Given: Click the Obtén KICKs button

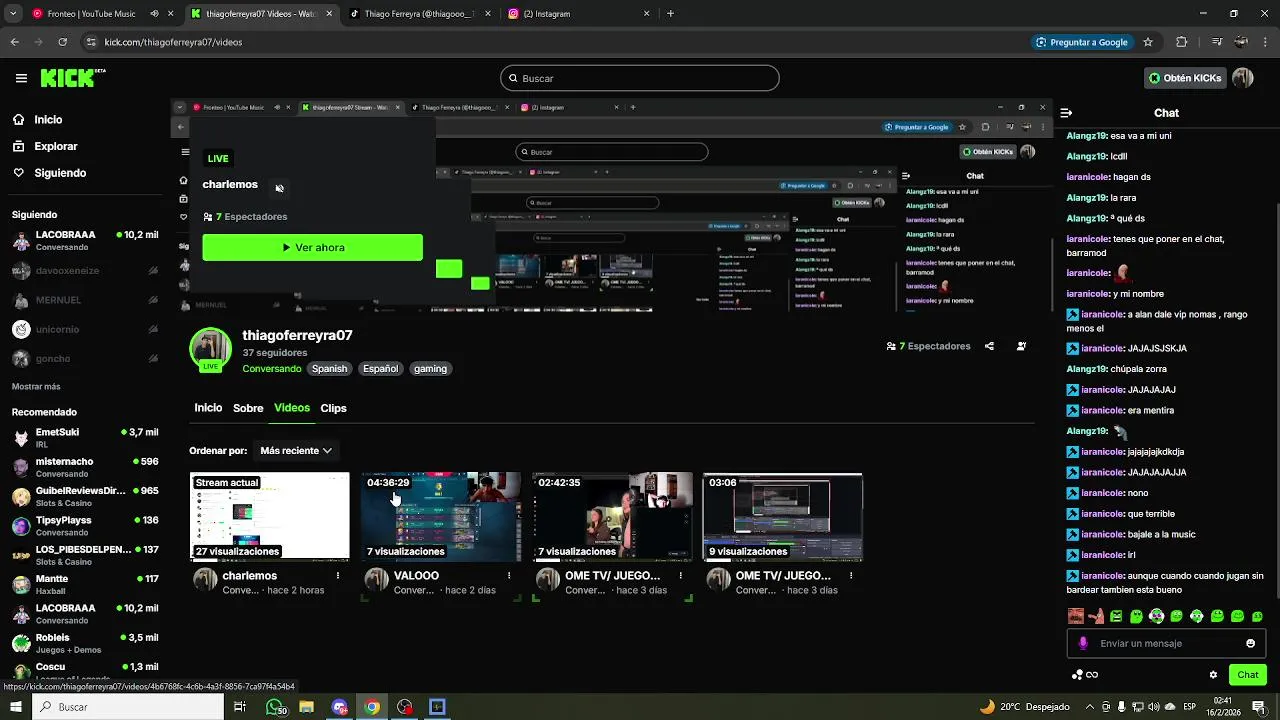Looking at the screenshot, I should click(1186, 78).
